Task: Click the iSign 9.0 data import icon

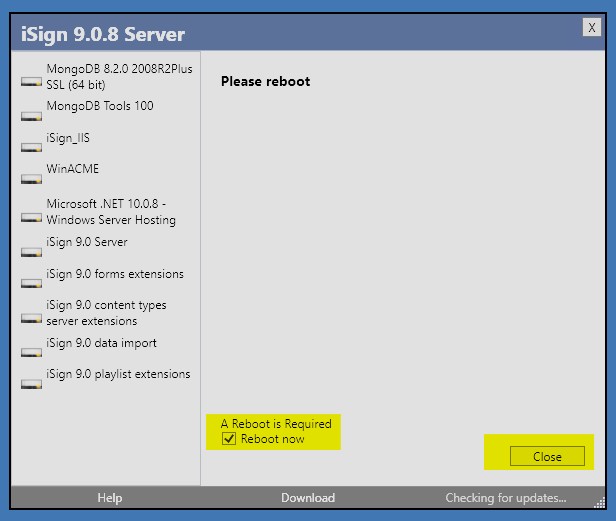Action: (31, 352)
